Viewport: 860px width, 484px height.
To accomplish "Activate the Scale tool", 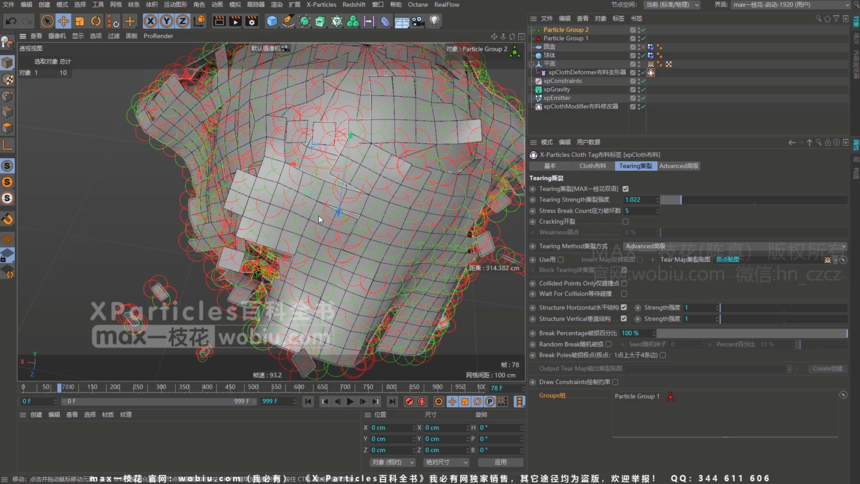I will [x=80, y=21].
